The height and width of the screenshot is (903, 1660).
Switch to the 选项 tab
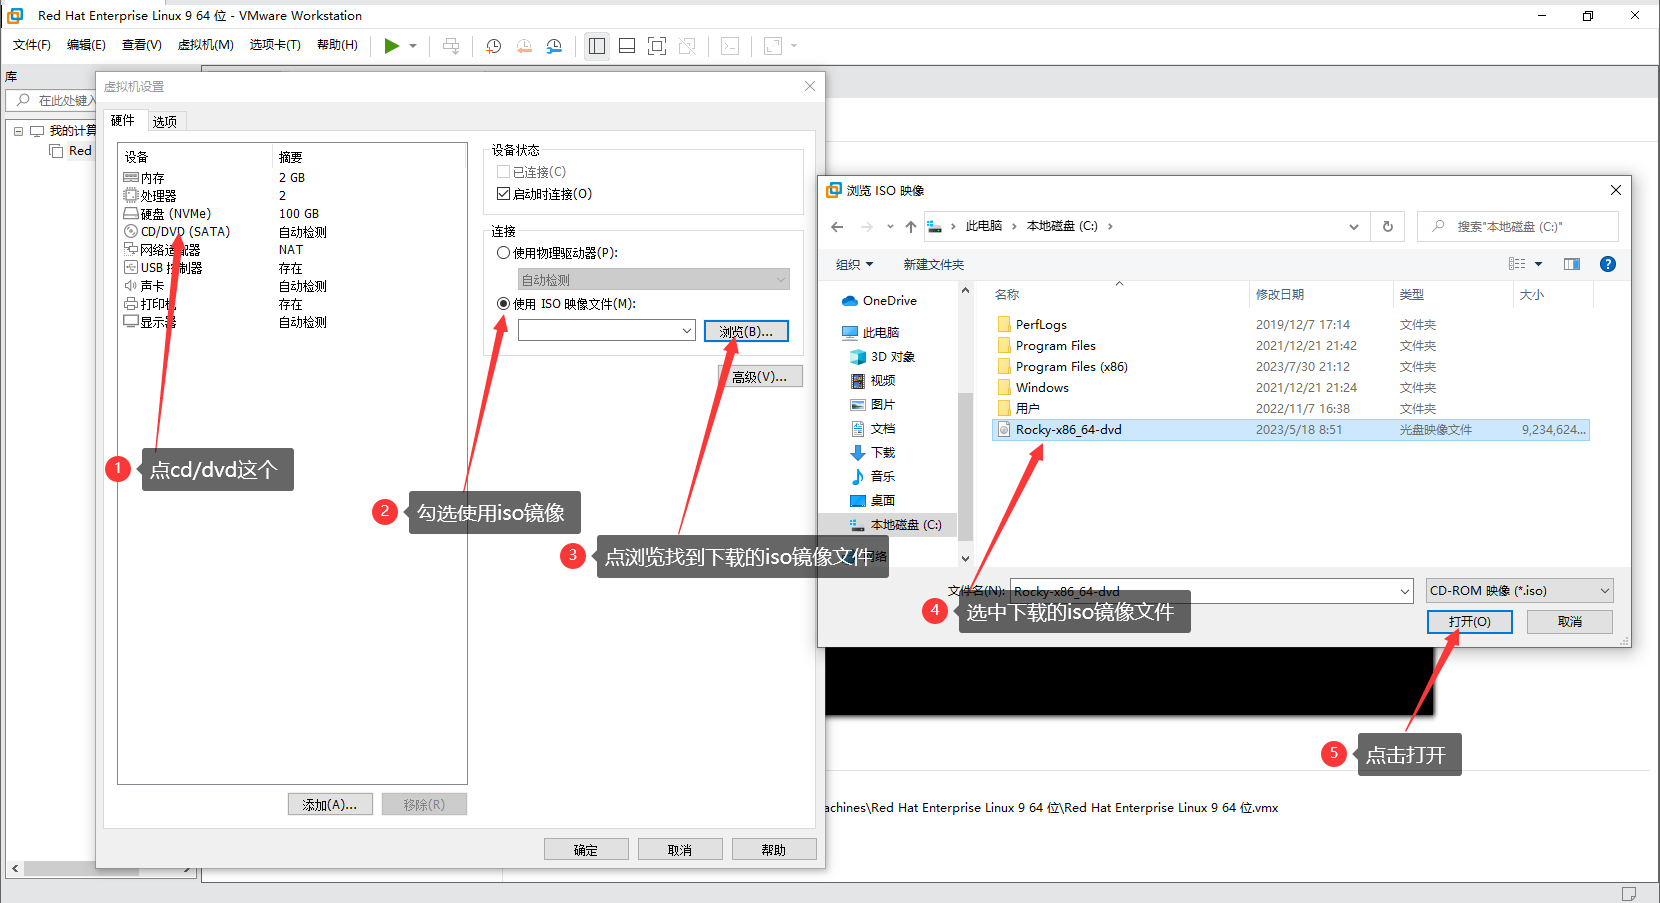(x=165, y=122)
